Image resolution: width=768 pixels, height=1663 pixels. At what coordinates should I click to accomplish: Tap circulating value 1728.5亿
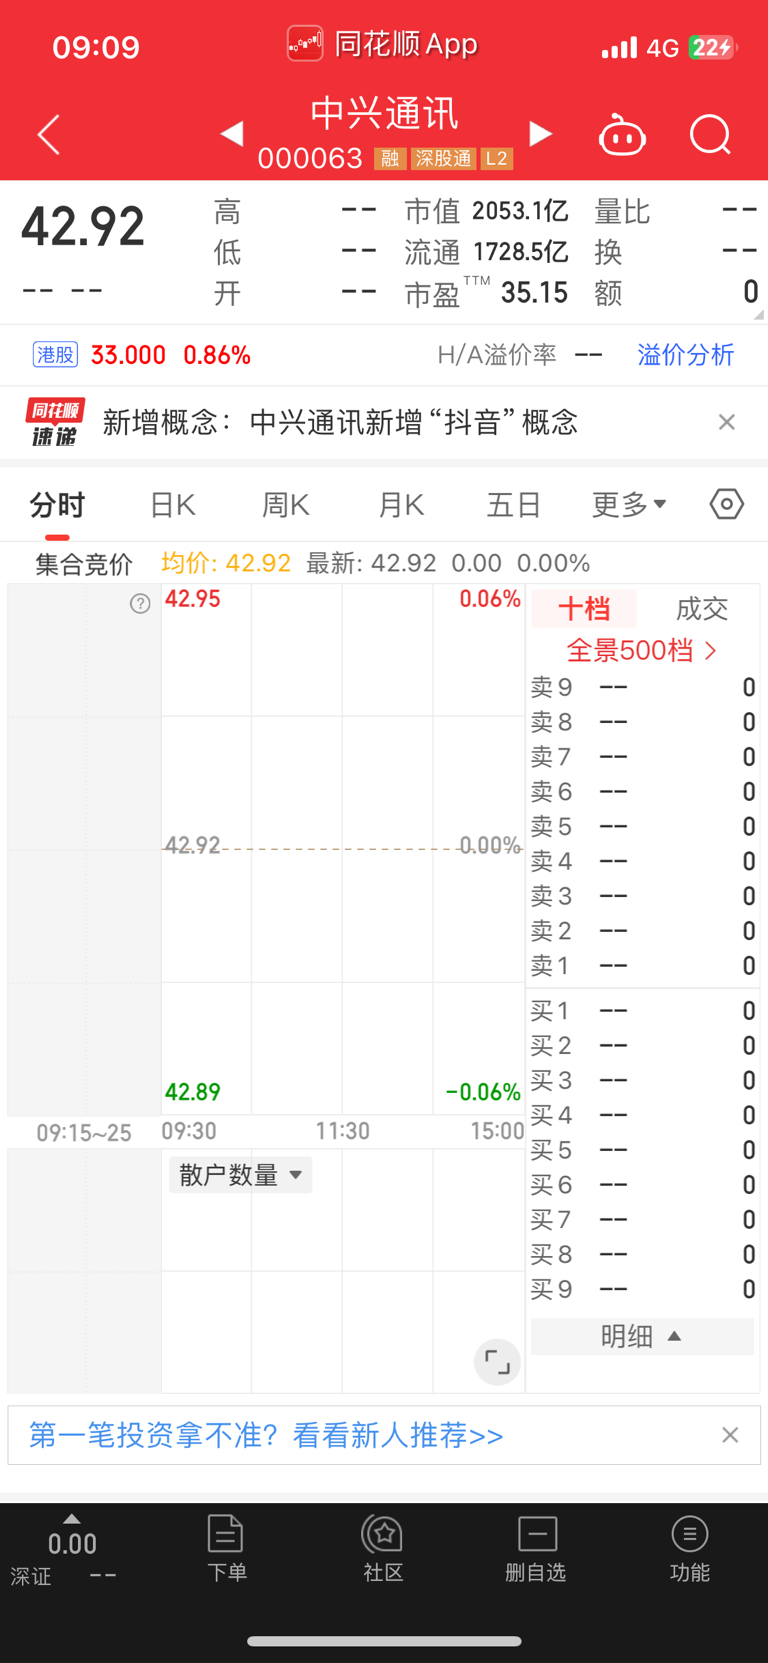(520, 252)
